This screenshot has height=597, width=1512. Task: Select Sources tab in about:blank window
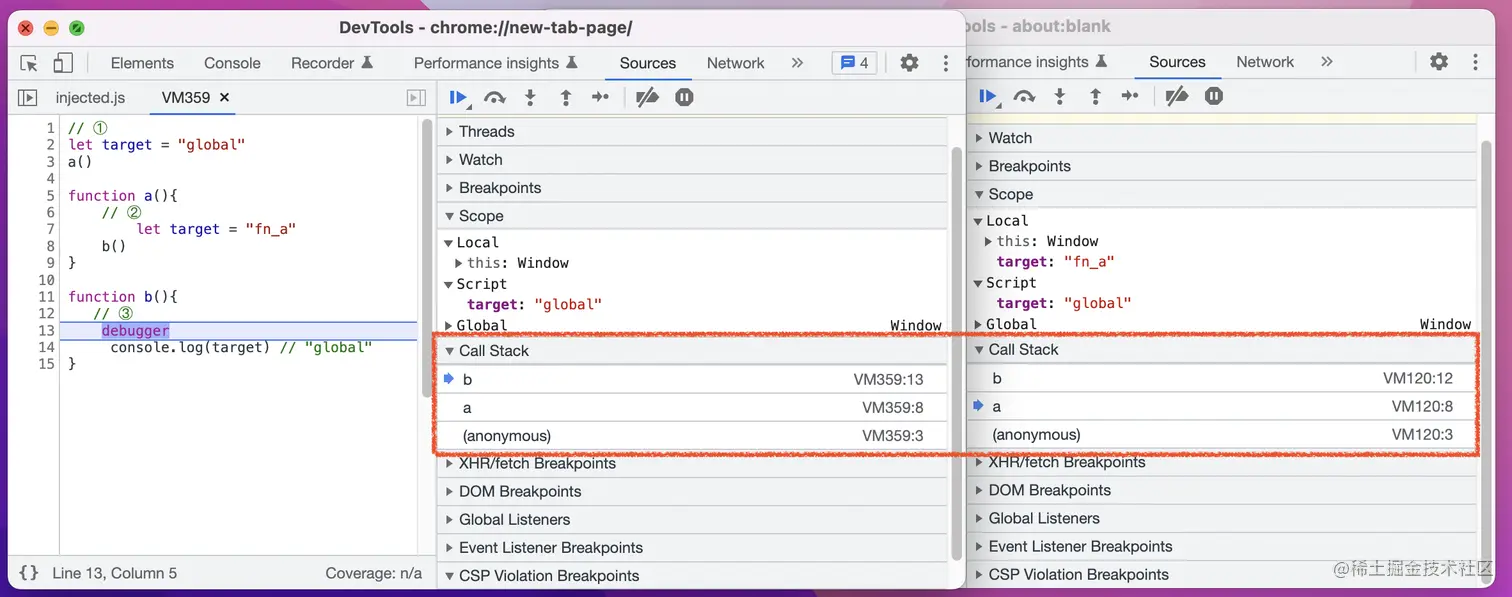click(x=1177, y=62)
